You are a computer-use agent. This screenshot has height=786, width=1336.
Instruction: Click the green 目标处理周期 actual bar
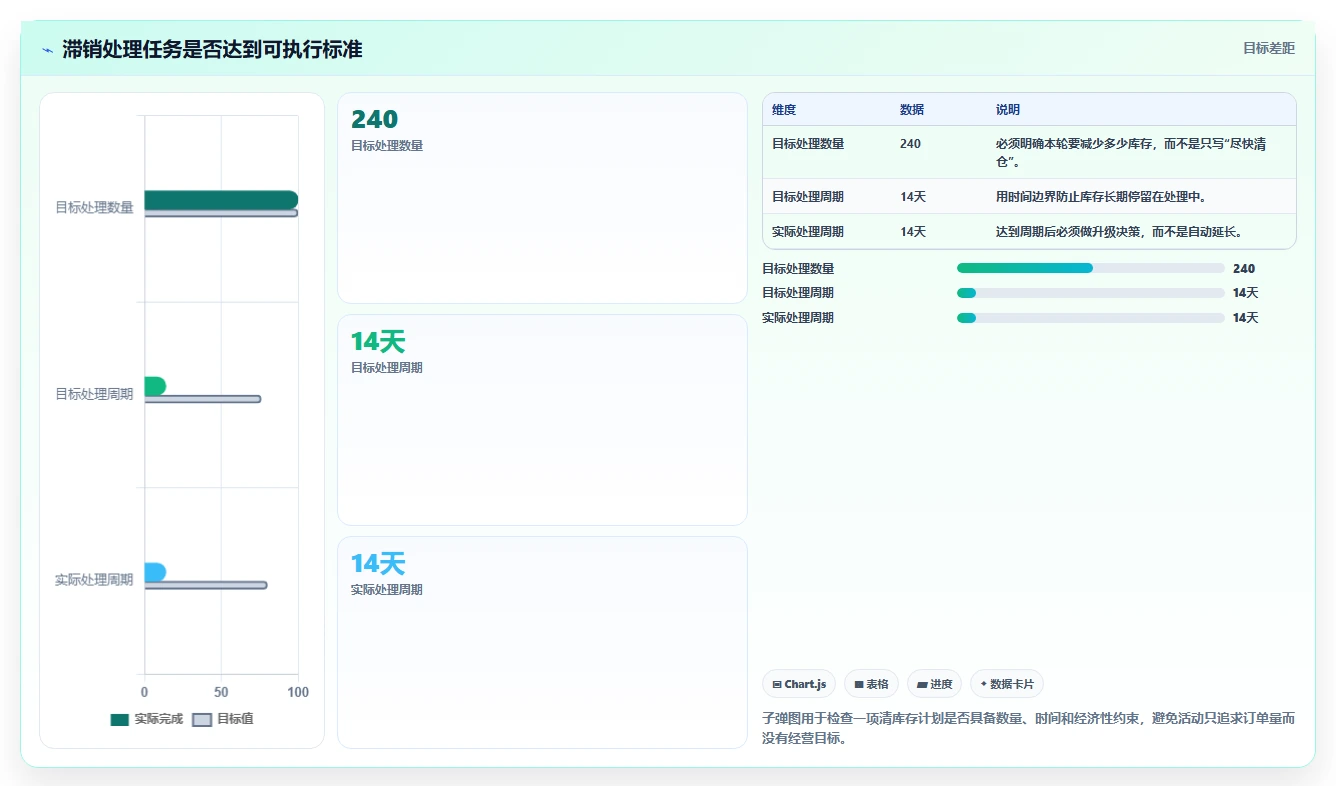(x=155, y=386)
